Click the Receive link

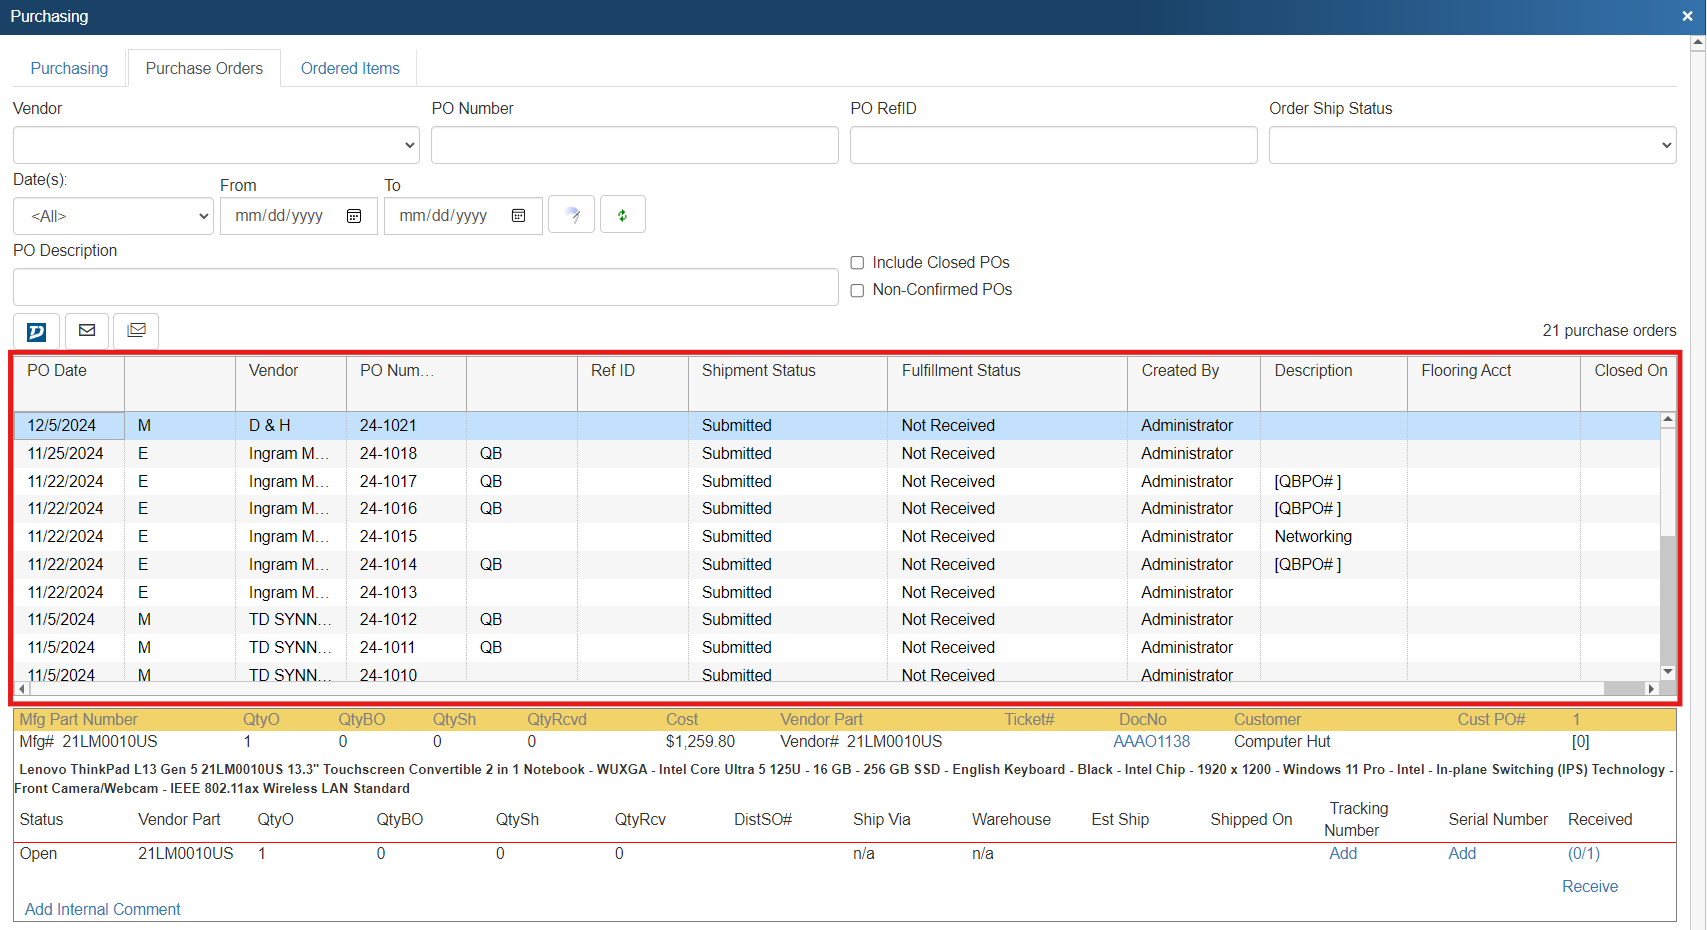click(1589, 886)
